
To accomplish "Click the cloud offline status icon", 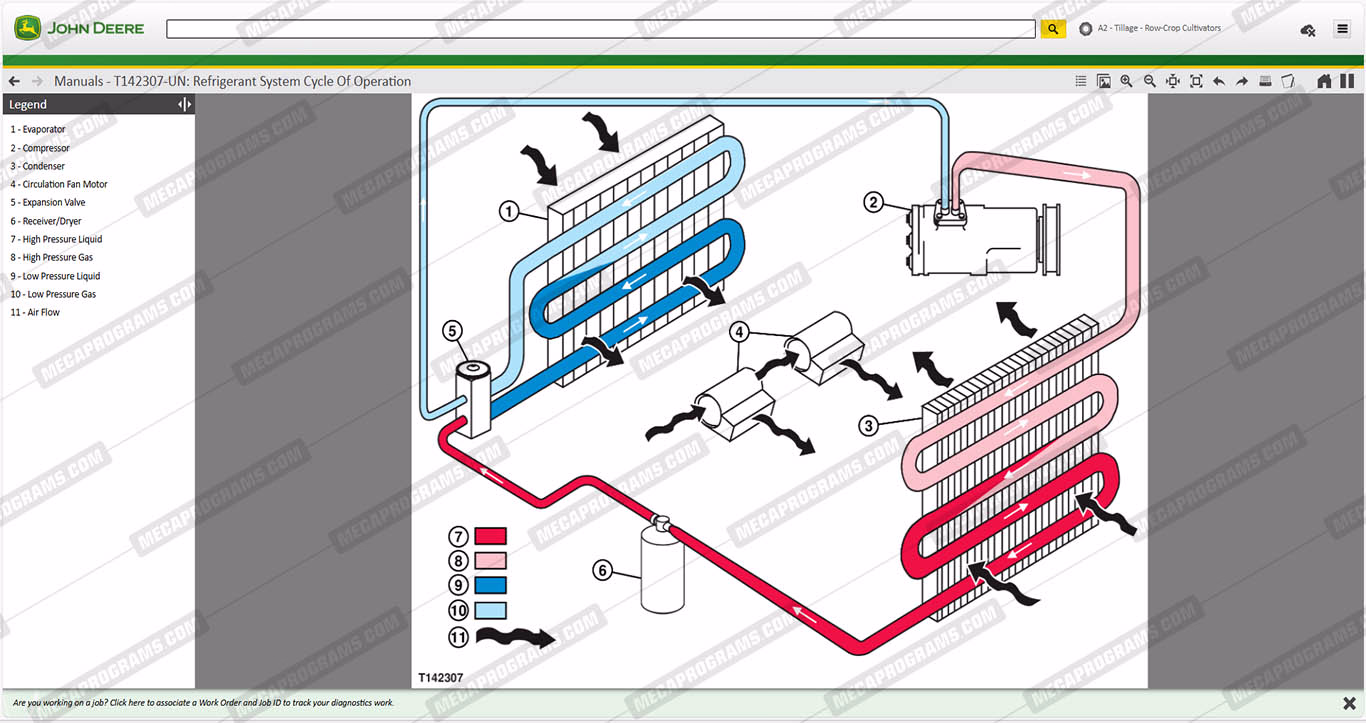I will [1307, 30].
